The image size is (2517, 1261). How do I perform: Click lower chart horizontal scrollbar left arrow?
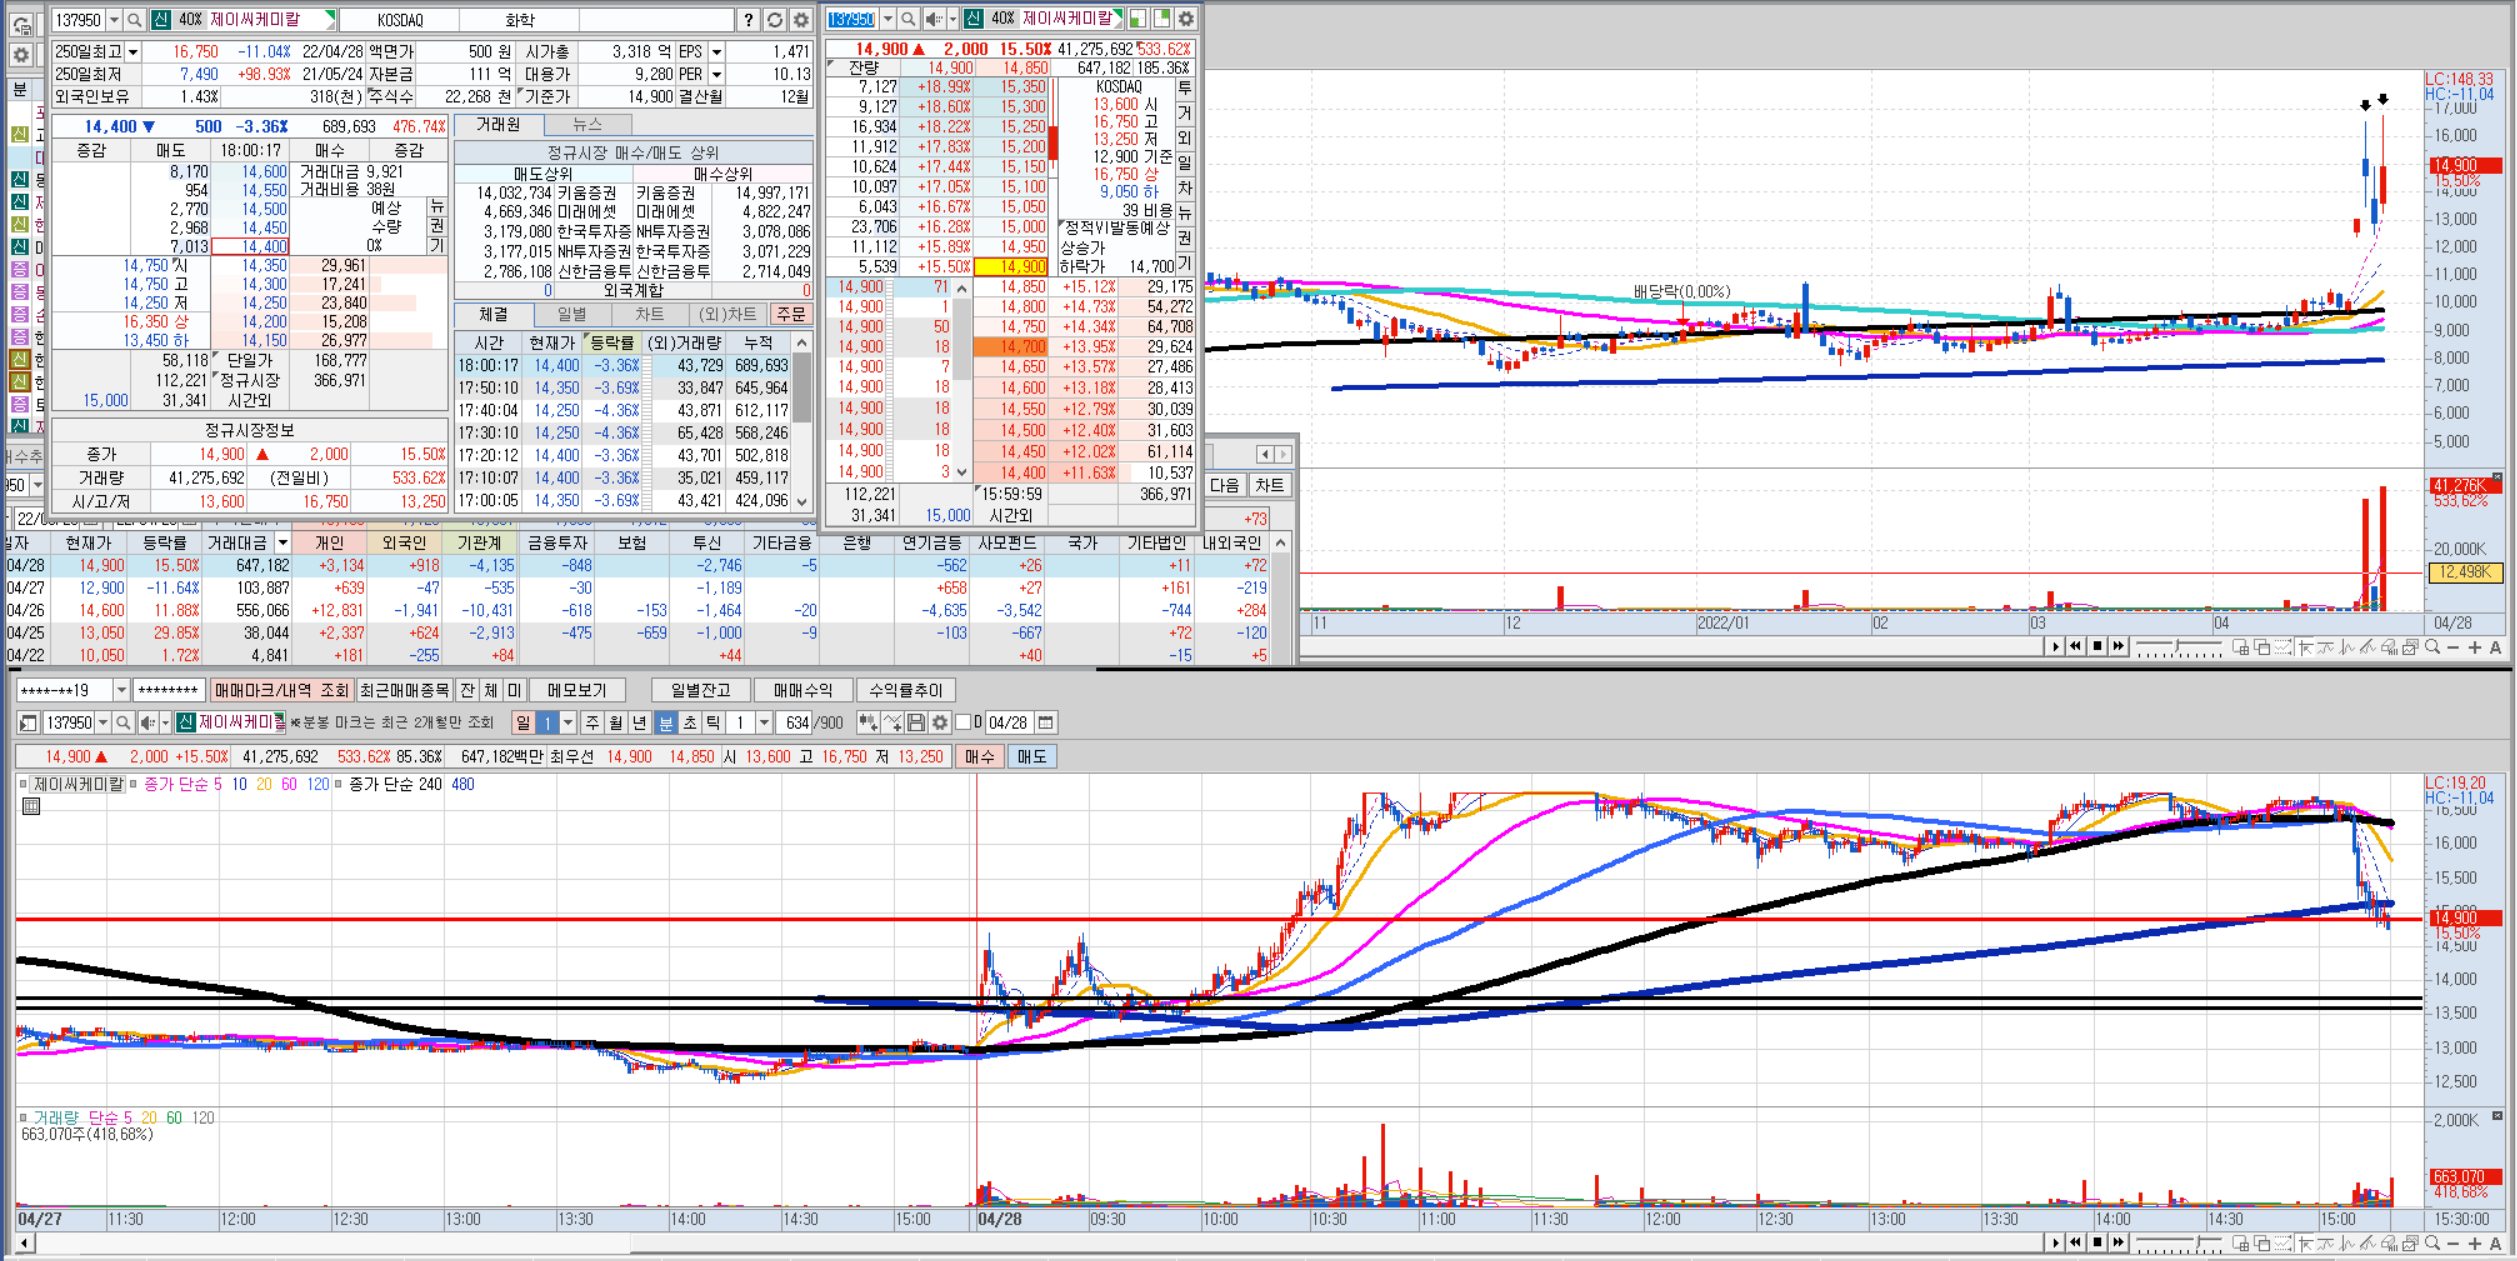click(x=25, y=1242)
